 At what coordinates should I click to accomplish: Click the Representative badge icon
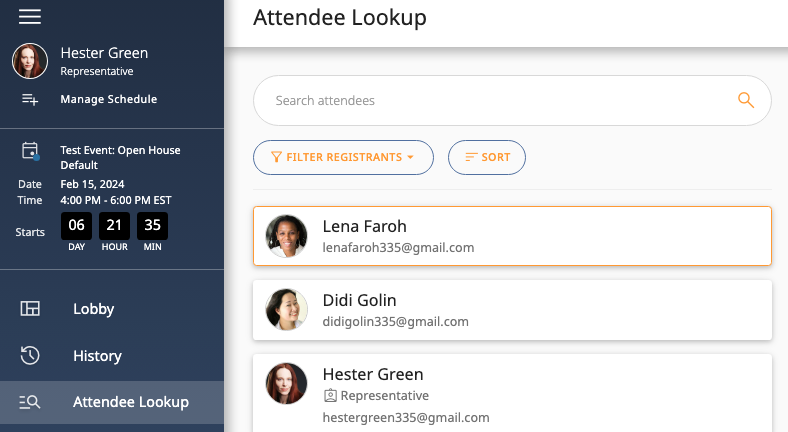tap(330, 396)
